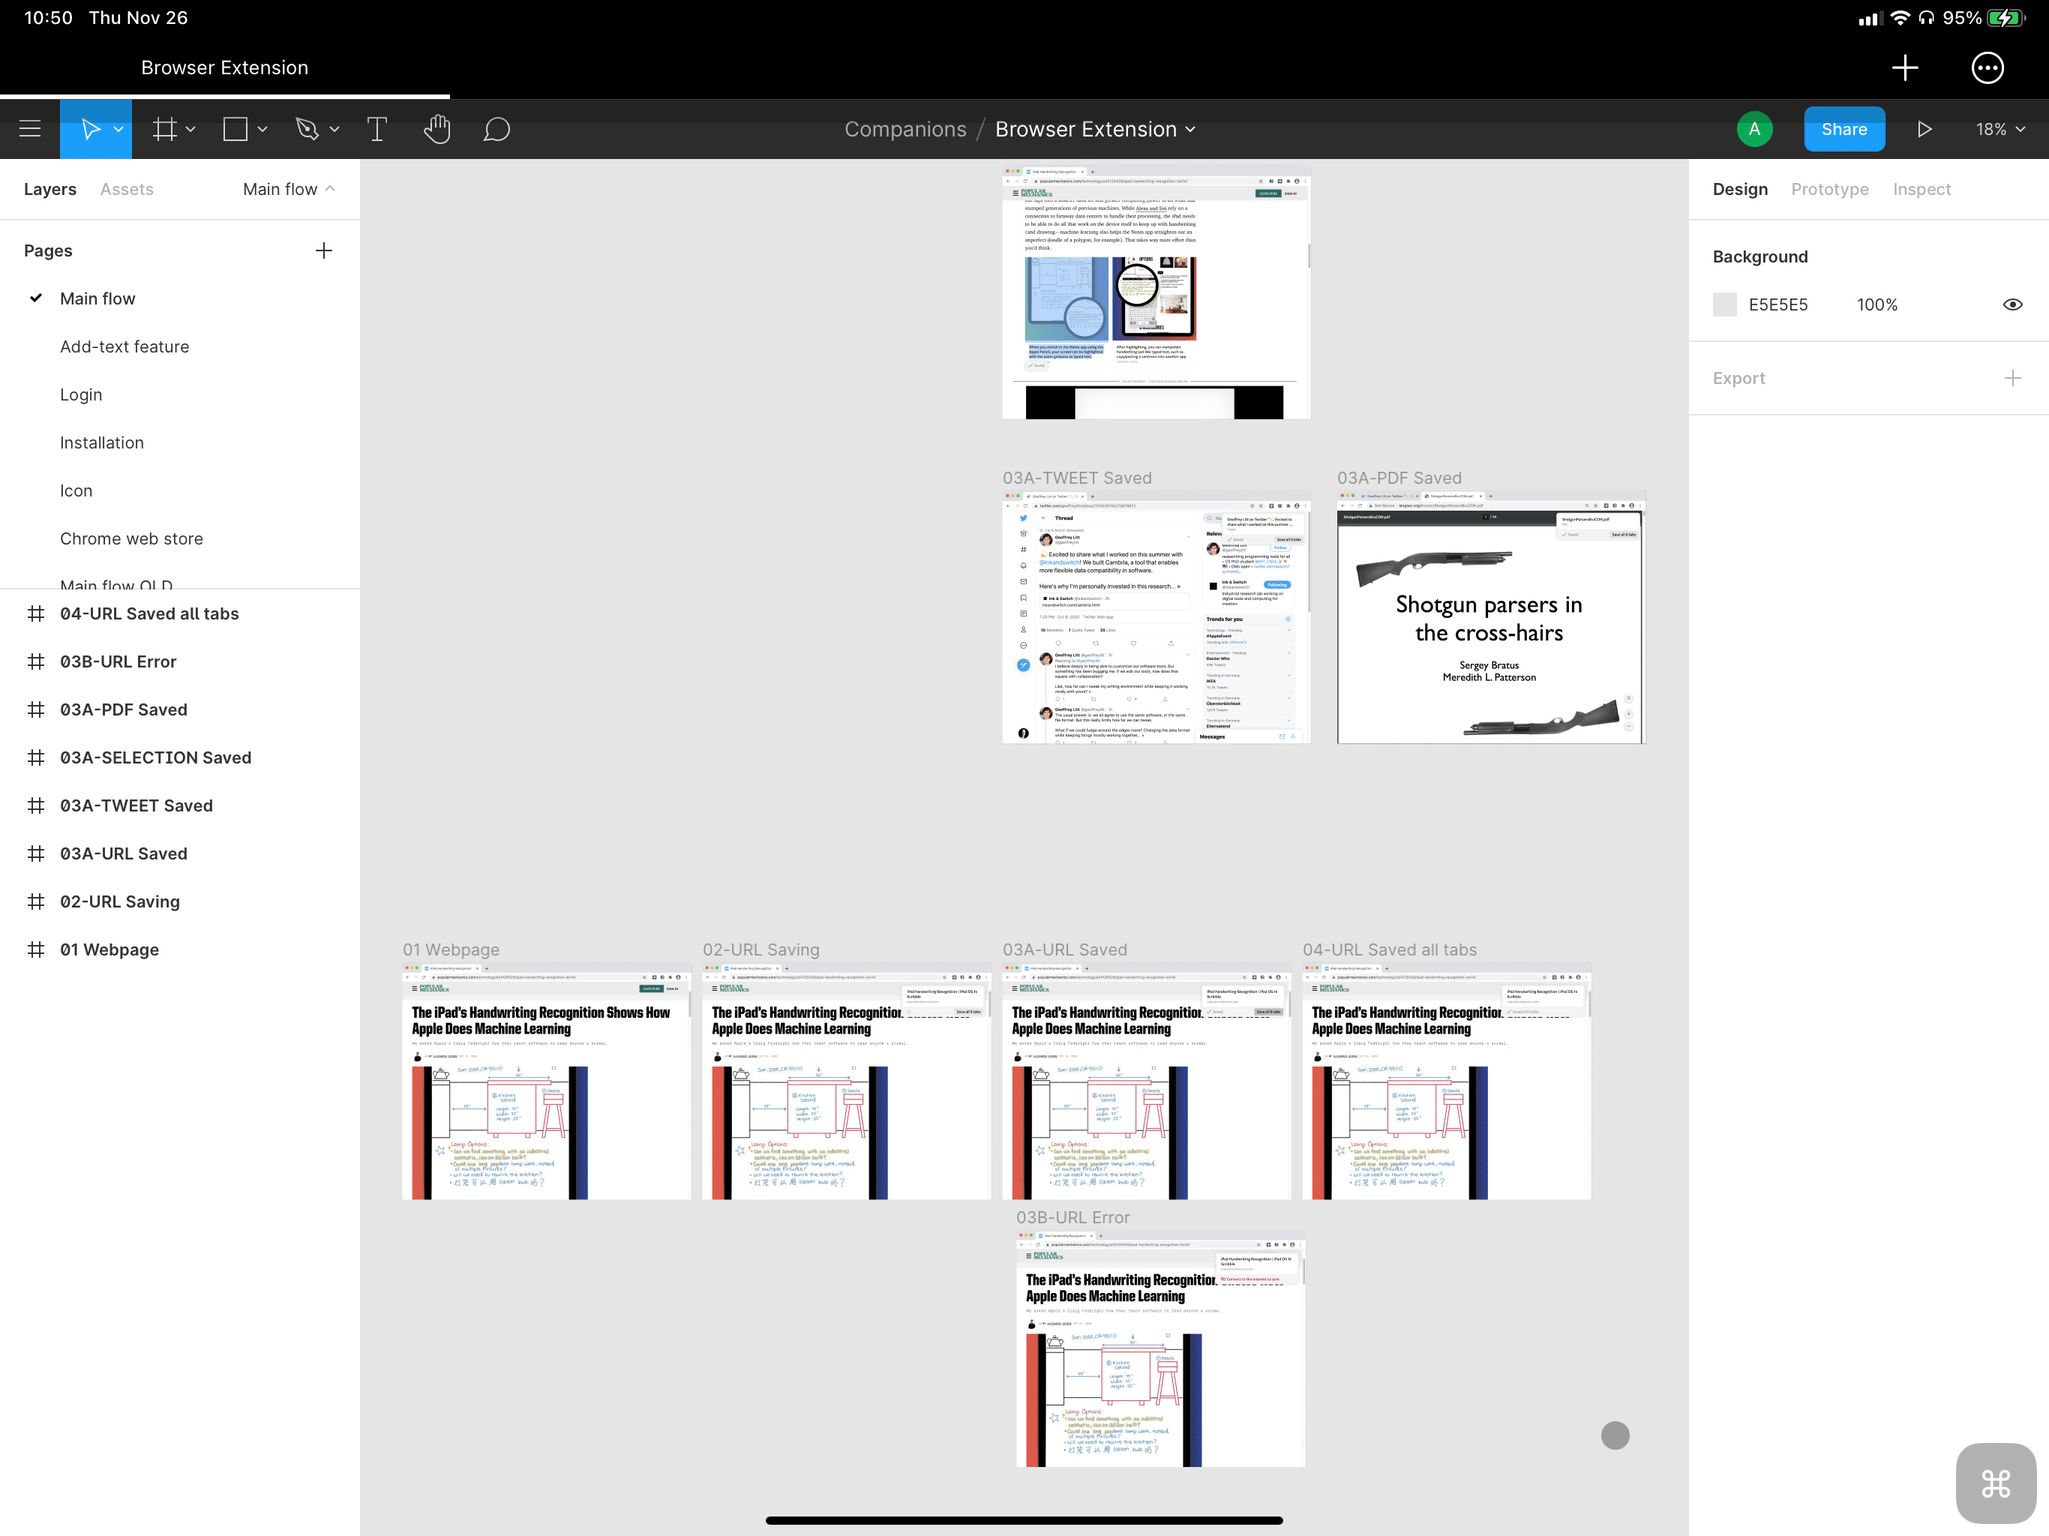Open the zoom level dropdown
Image resolution: width=2049 pixels, height=1536 pixels.
1998,128
